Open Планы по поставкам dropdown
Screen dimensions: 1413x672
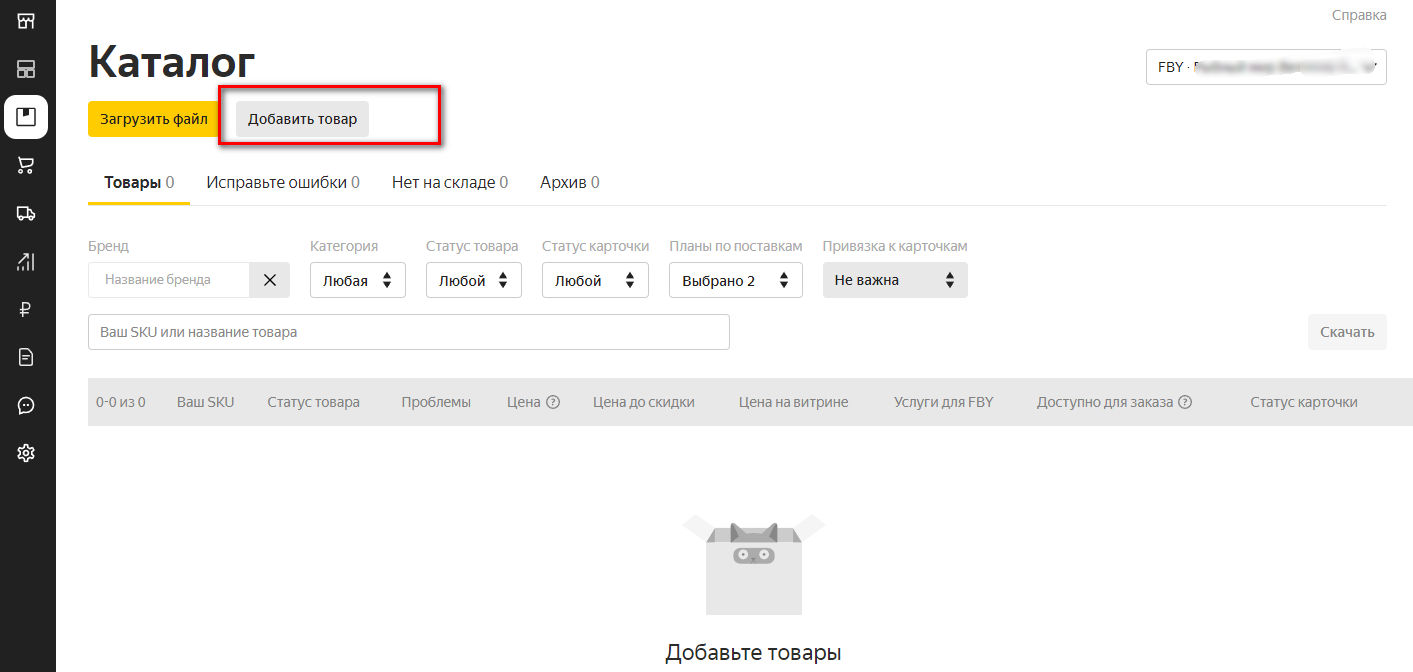[735, 280]
